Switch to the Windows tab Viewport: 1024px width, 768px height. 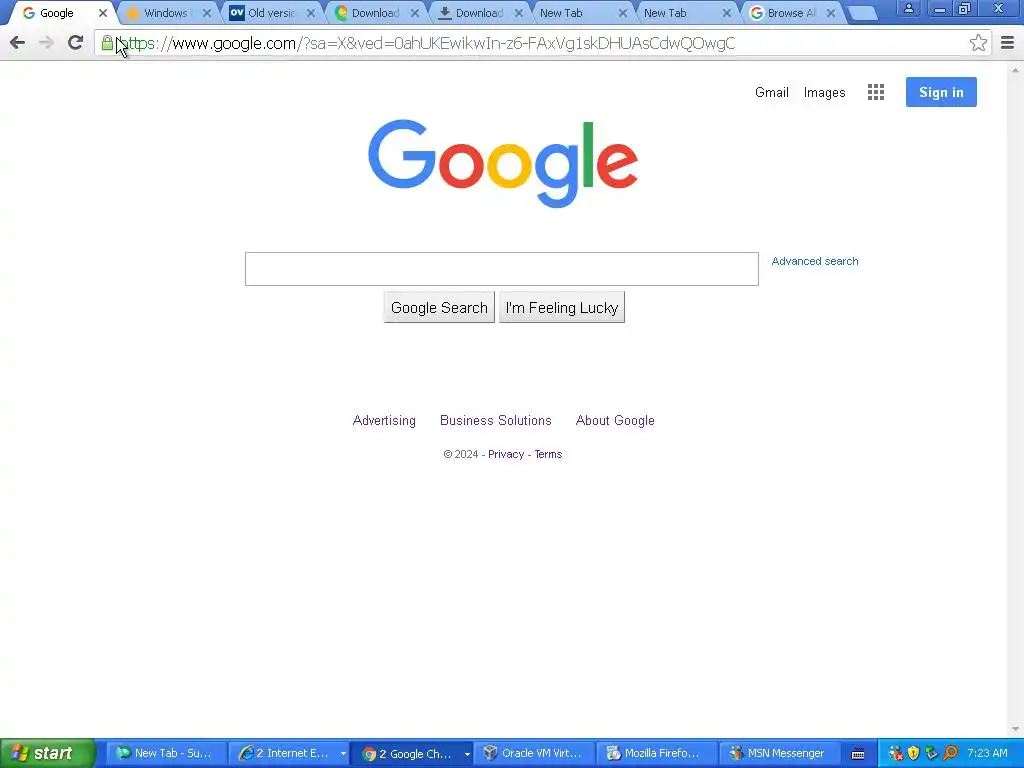pyautogui.click(x=165, y=13)
